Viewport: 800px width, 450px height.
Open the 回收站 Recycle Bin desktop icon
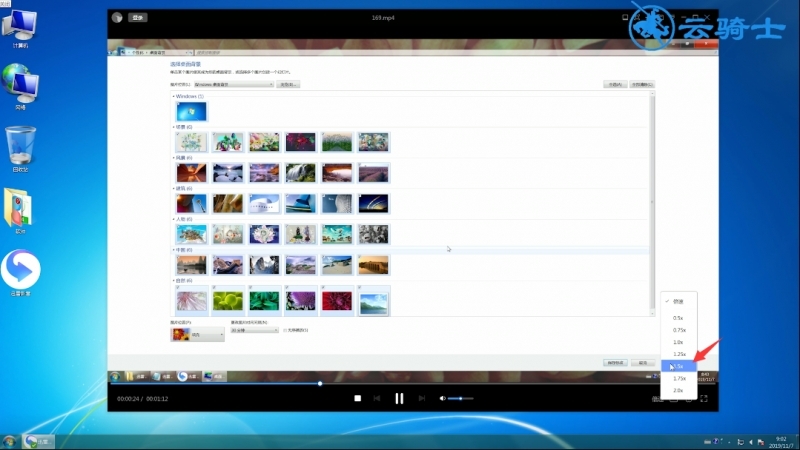(x=20, y=149)
